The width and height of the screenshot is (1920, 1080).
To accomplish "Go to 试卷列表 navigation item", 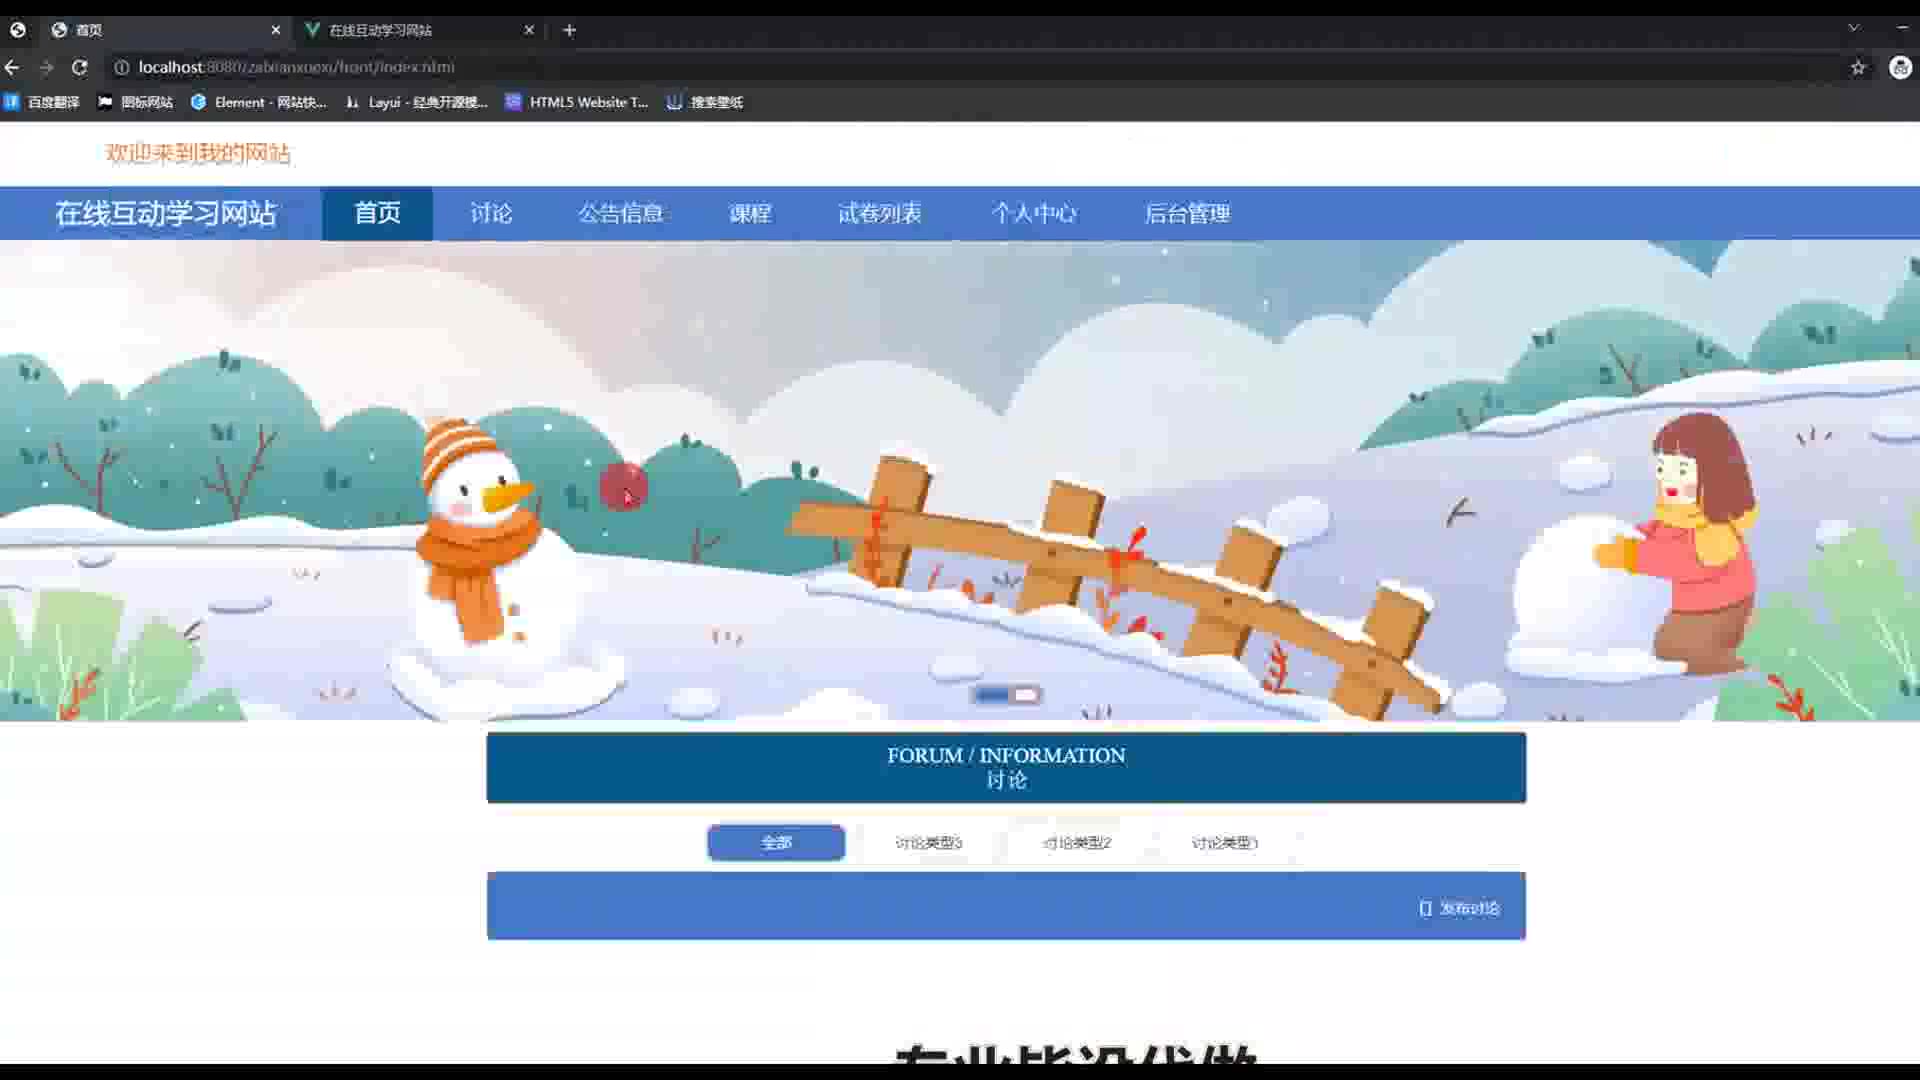I will coord(879,213).
